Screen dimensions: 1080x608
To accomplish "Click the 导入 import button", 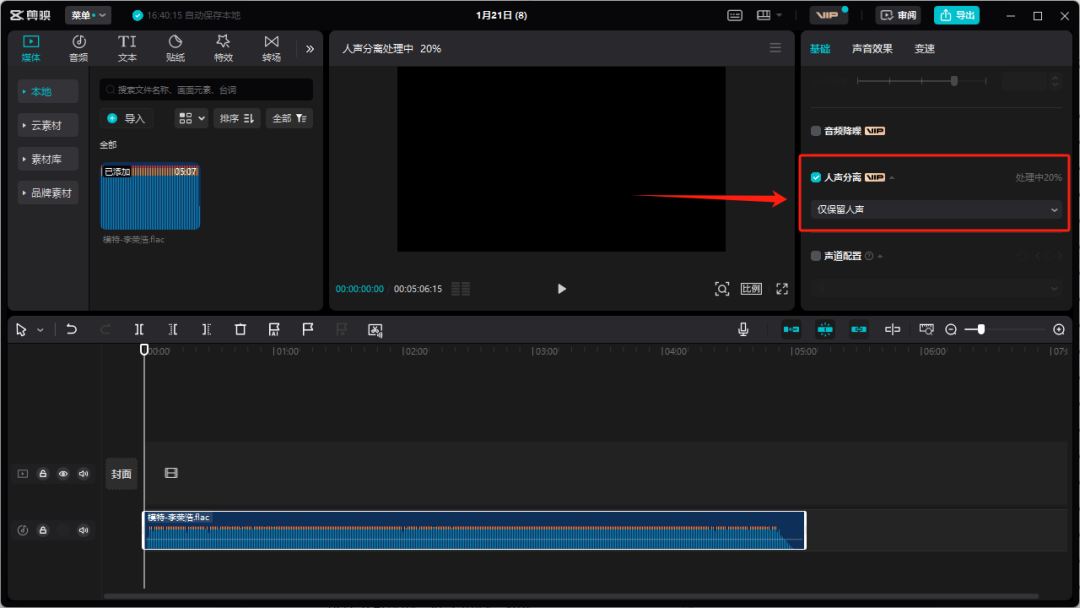I will 127,118.
